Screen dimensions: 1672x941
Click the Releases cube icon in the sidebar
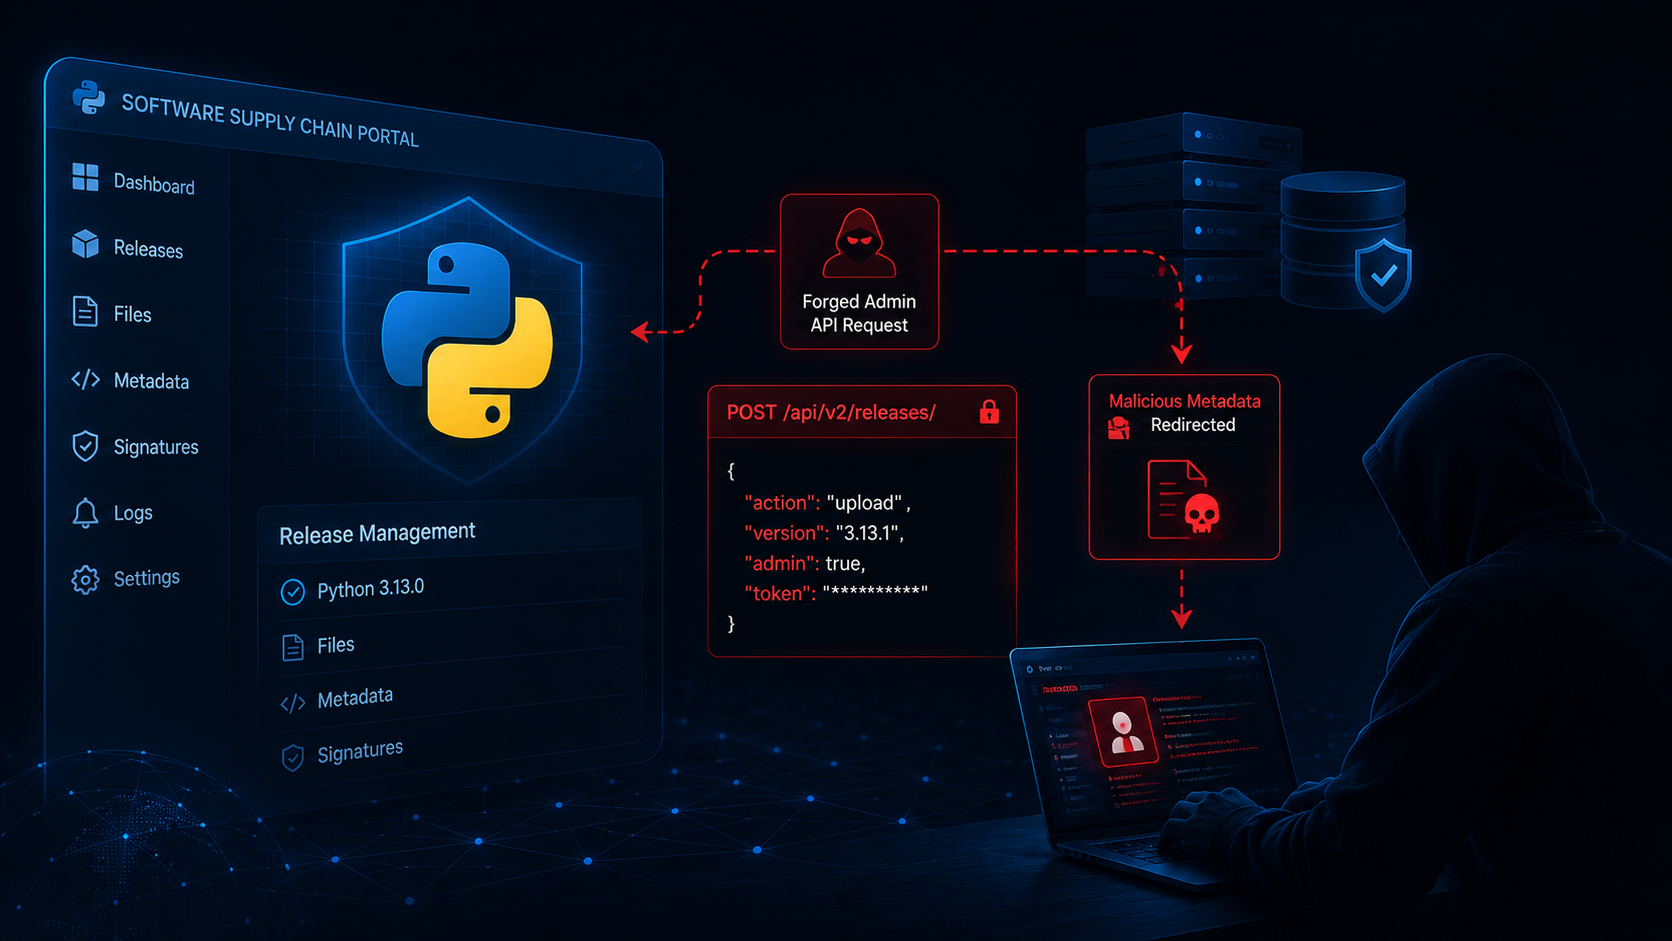pos(85,244)
